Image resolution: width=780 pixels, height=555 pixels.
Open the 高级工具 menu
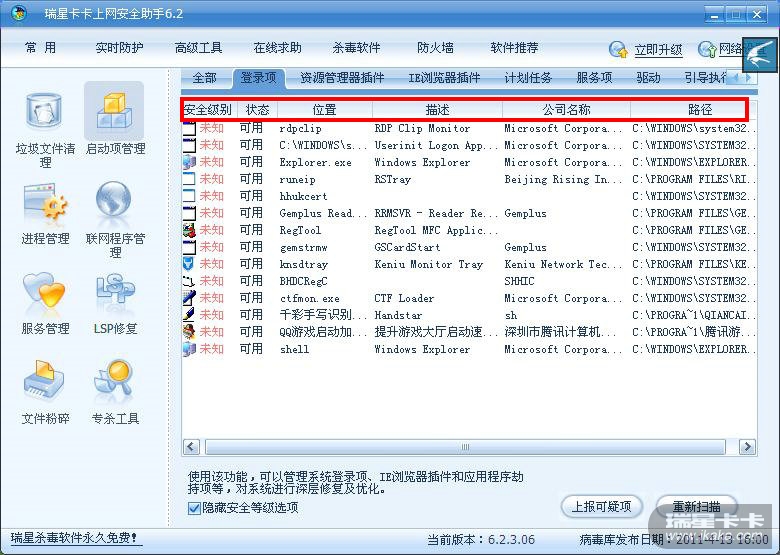(x=198, y=48)
